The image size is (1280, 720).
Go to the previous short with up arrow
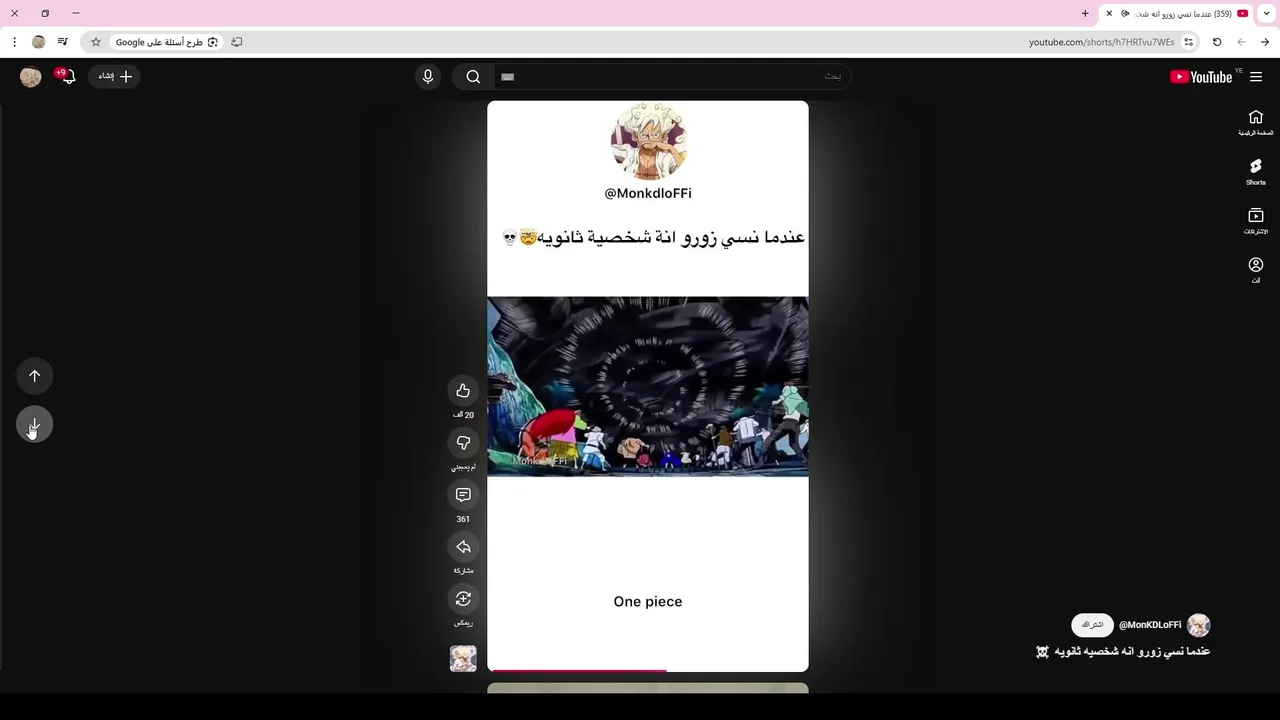point(34,376)
